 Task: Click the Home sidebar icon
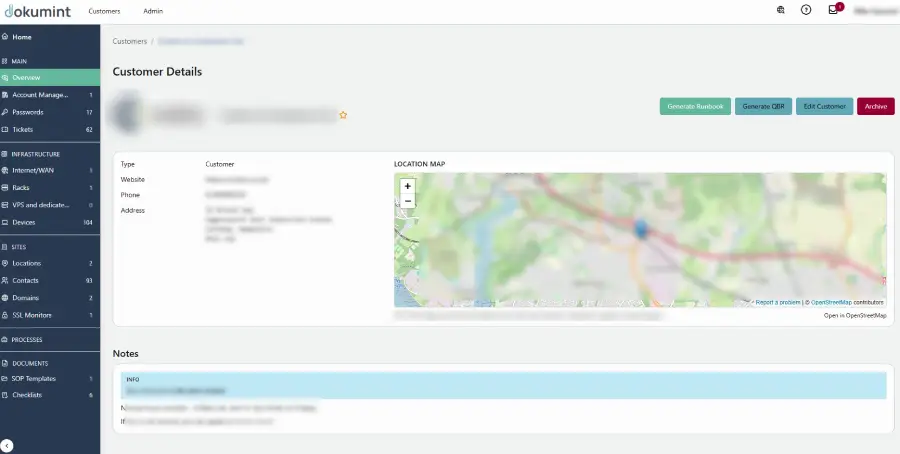5,37
